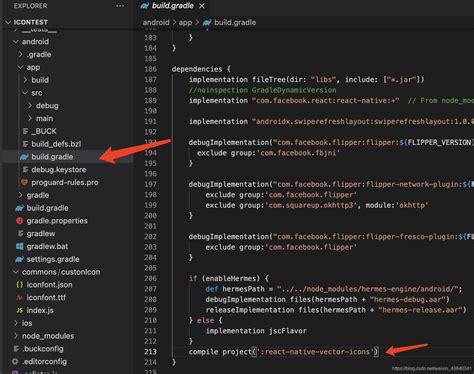Image resolution: width=474 pixels, height=374 pixels.
Task: Collapse the app folder chevron
Action: pos(21,67)
